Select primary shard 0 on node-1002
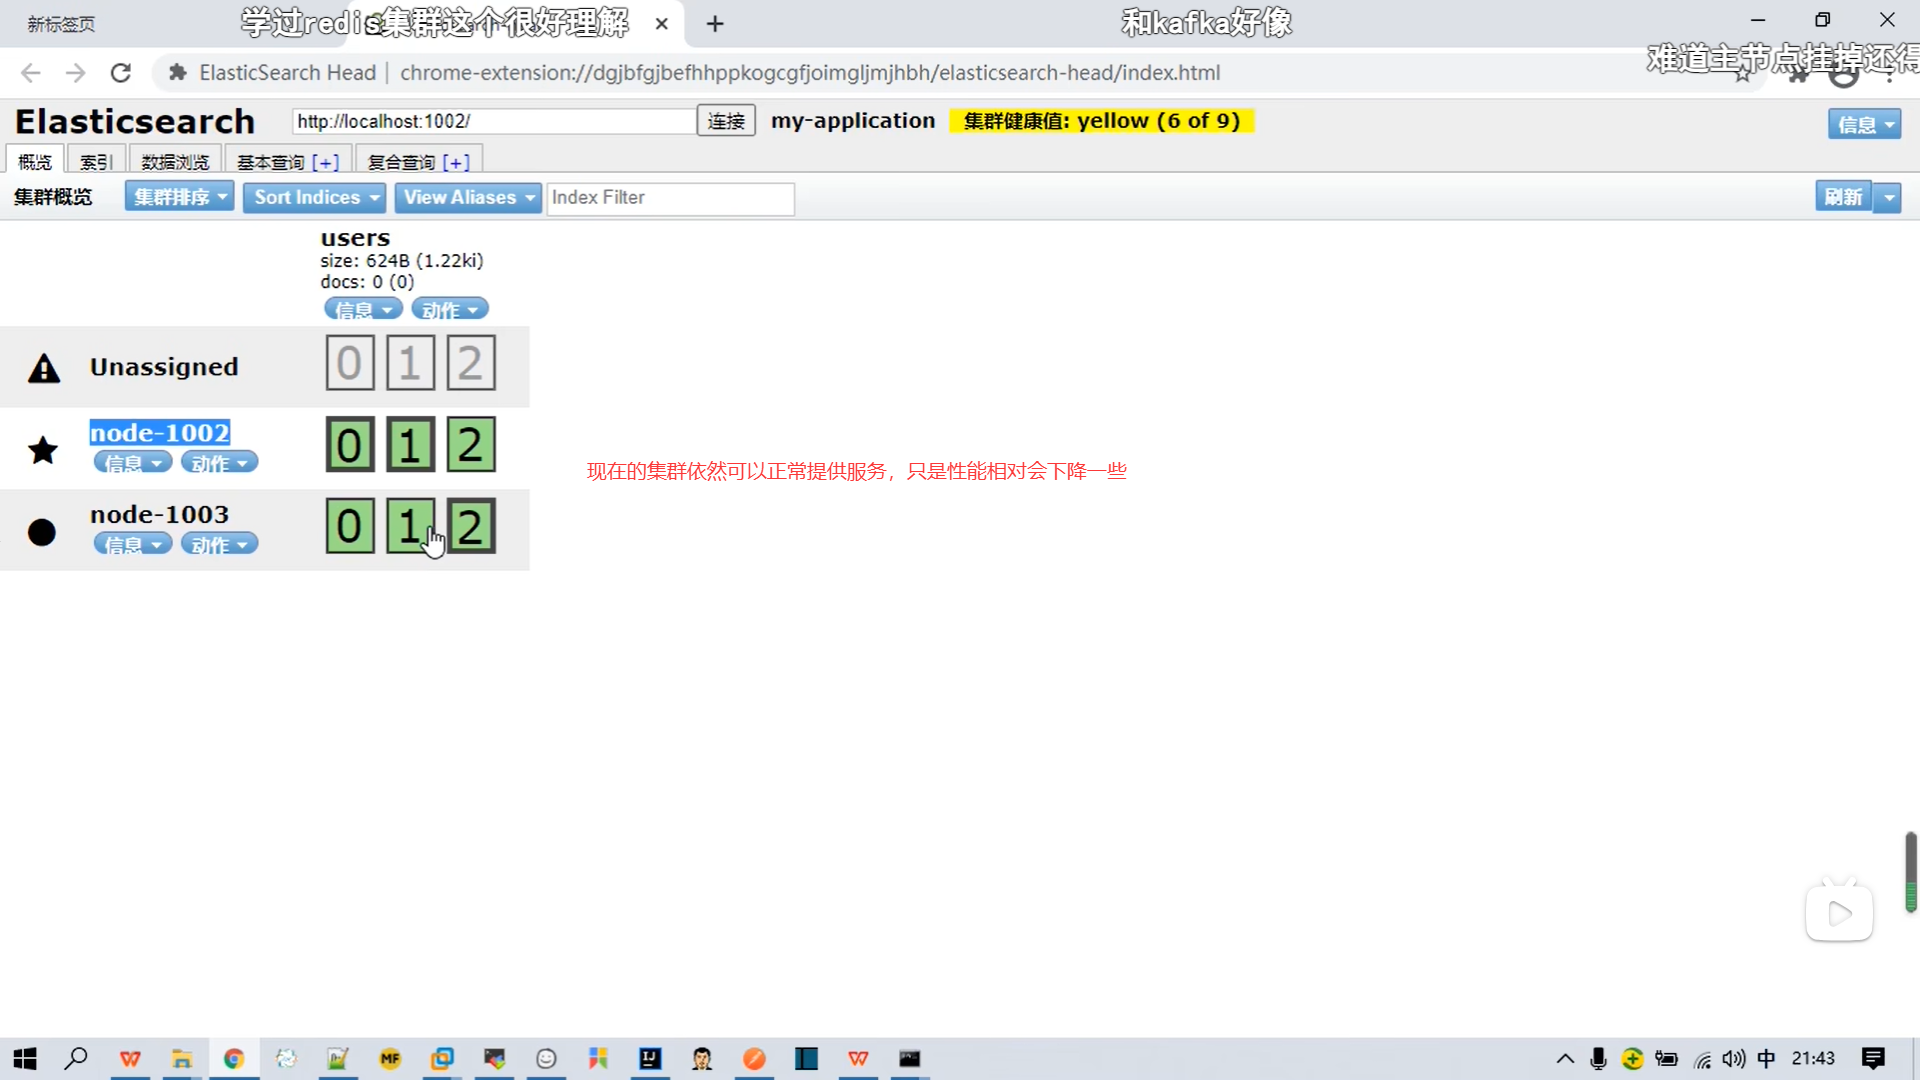Screen dimensions: 1920x1080 (x=350, y=445)
